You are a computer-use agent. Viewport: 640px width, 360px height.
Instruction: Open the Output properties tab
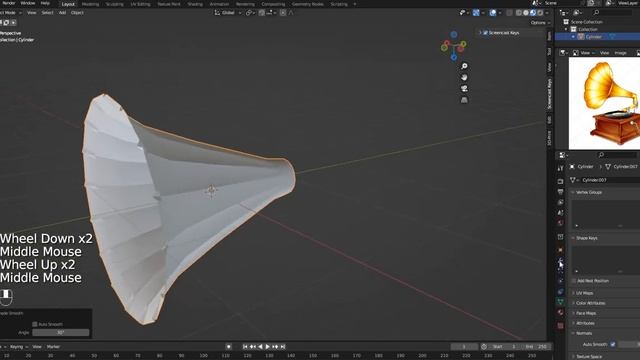coord(560,192)
